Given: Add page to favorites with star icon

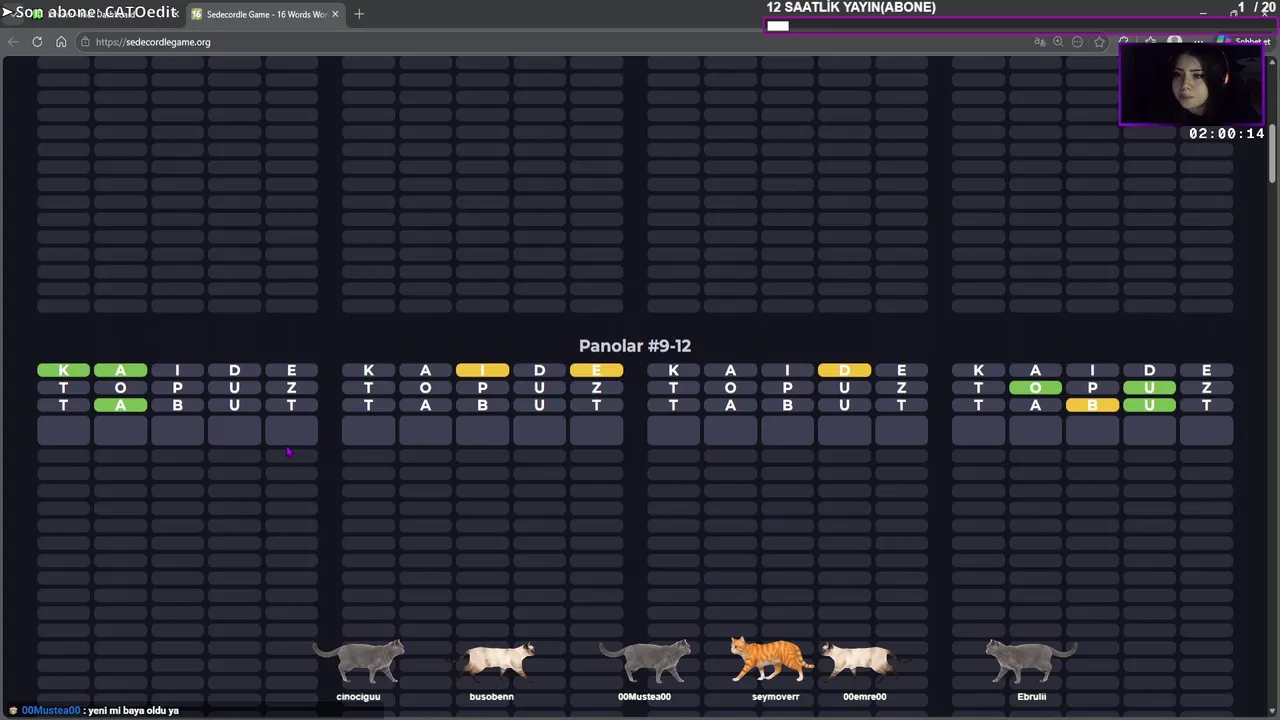Looking at the screenshot, I should pyautogui.click(x=1099, y=42).
